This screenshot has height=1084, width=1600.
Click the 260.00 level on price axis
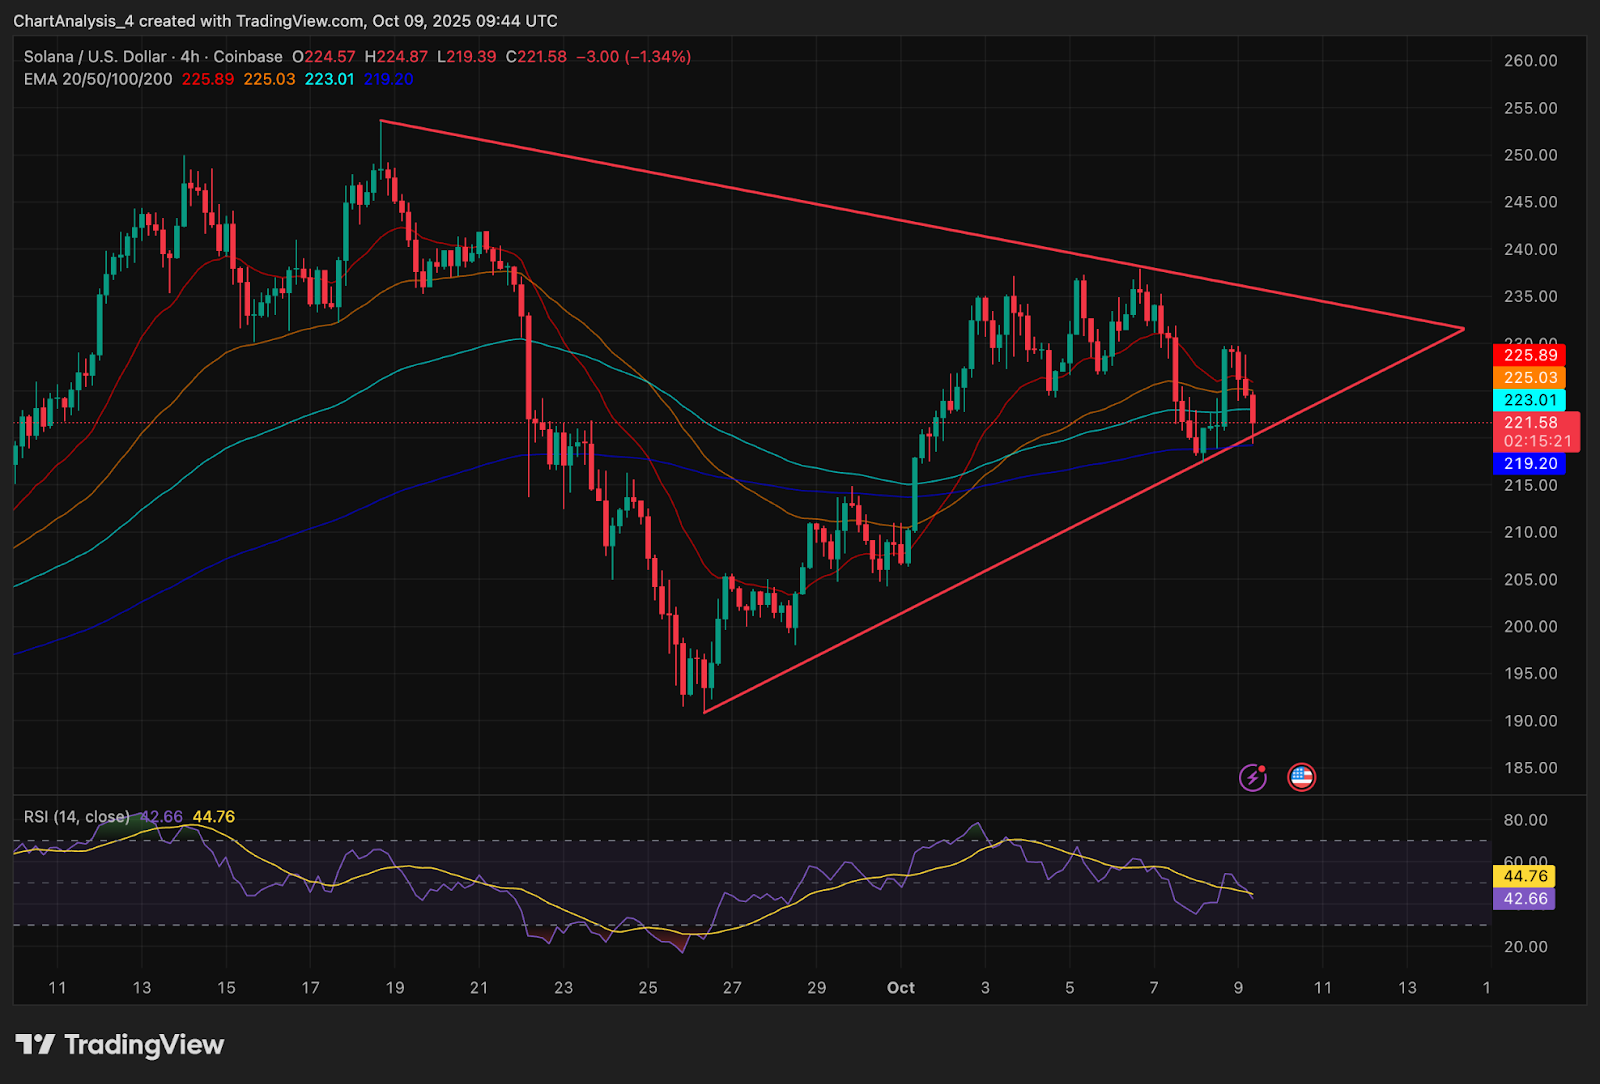click(x=1530, y=61)
